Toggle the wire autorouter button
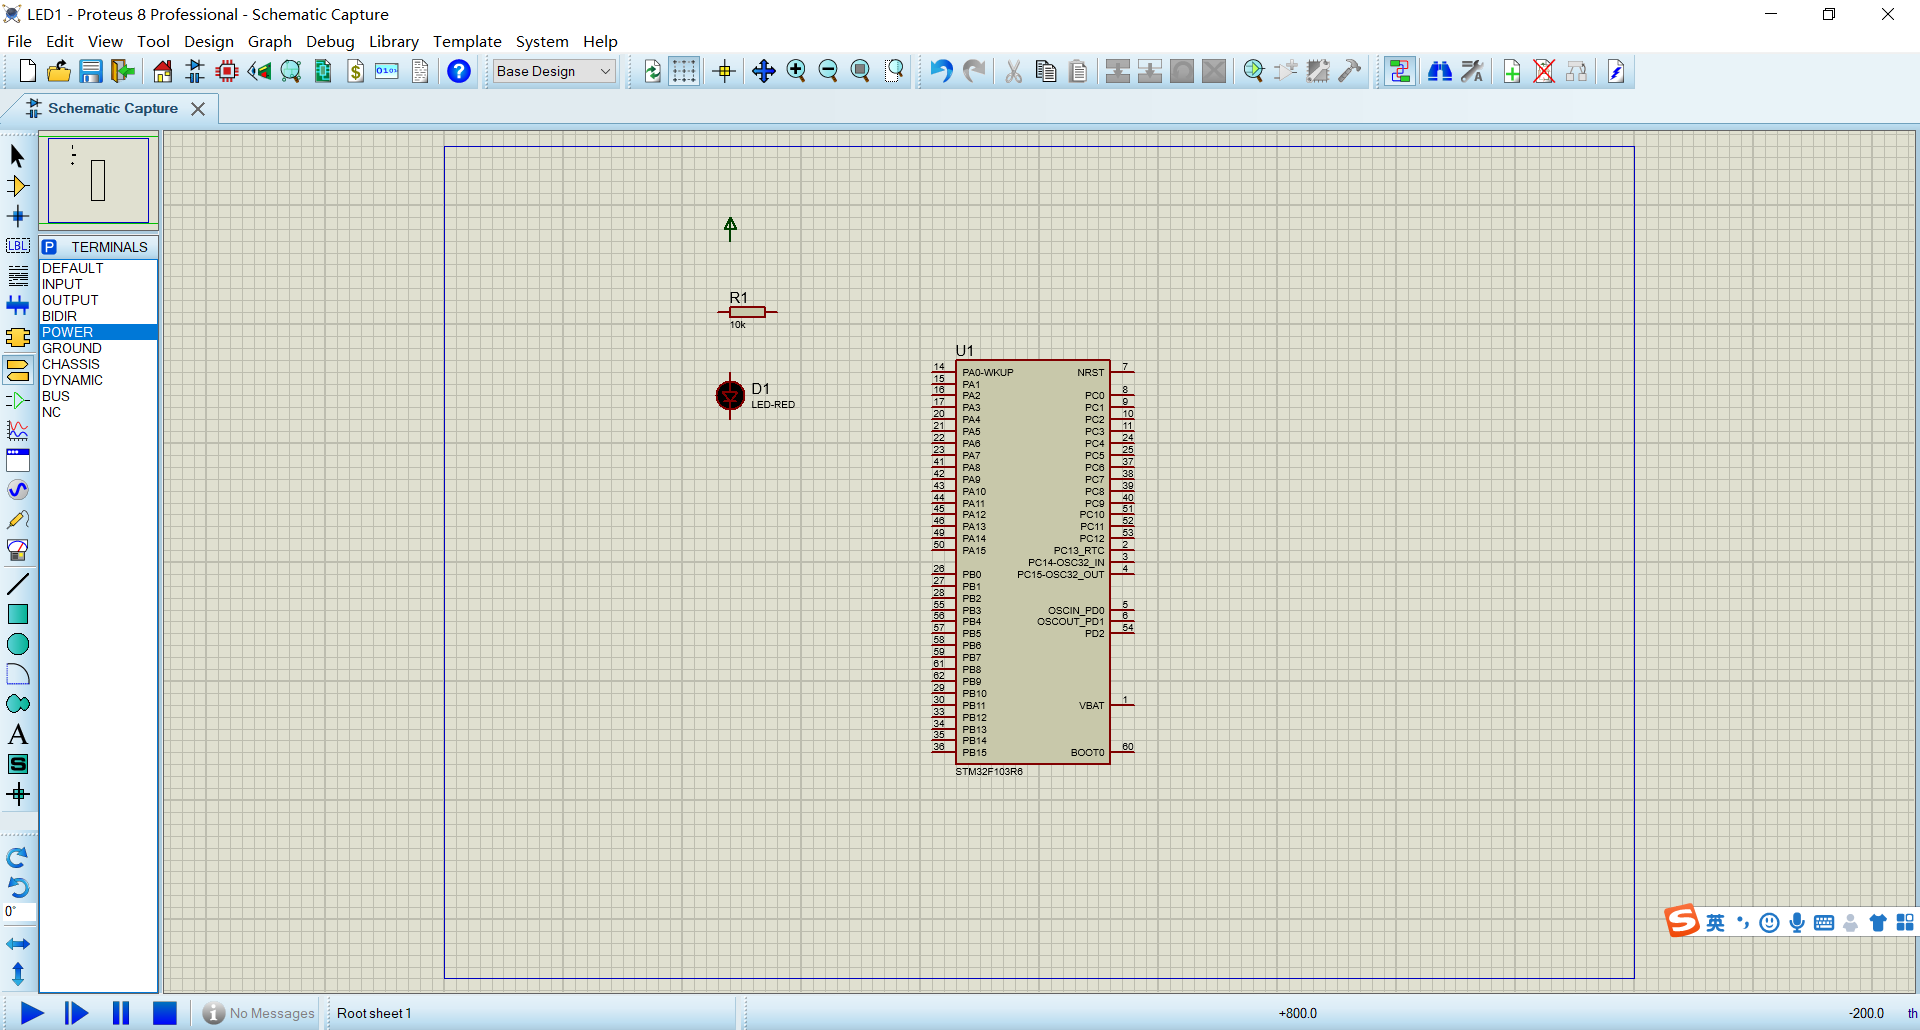 [x=1400, y=71]
